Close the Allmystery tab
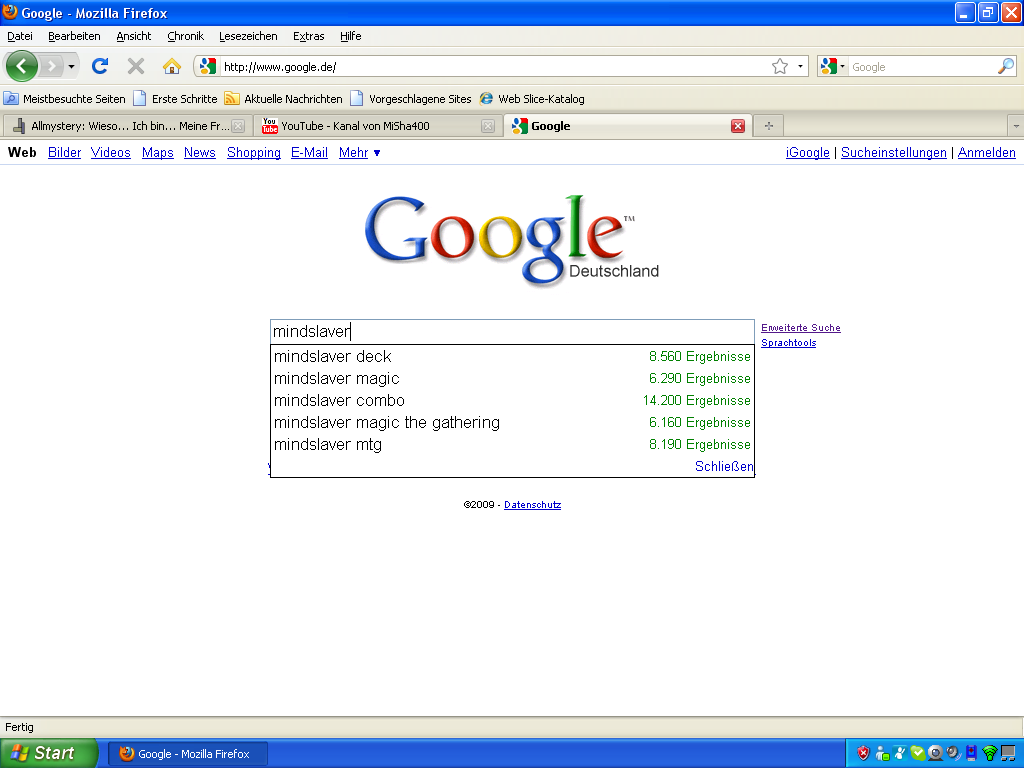Screen dimensions: 1024x768 coord(238,126)
